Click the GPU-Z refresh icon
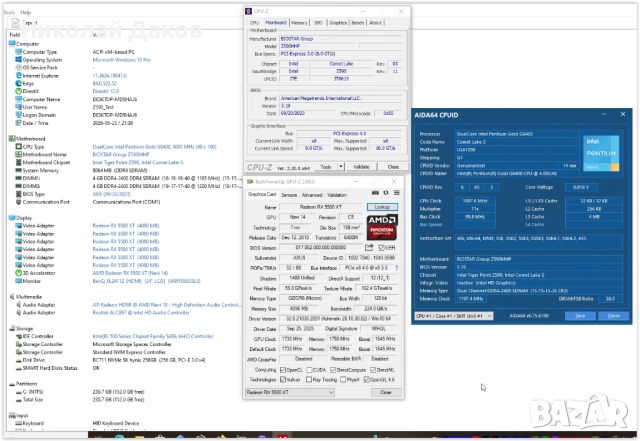 point(386,193)
